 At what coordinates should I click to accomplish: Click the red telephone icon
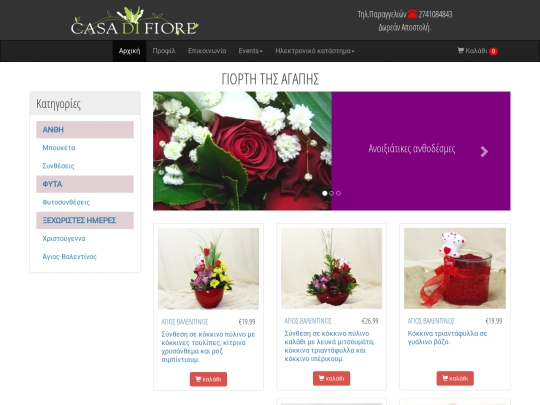point(412,14)
